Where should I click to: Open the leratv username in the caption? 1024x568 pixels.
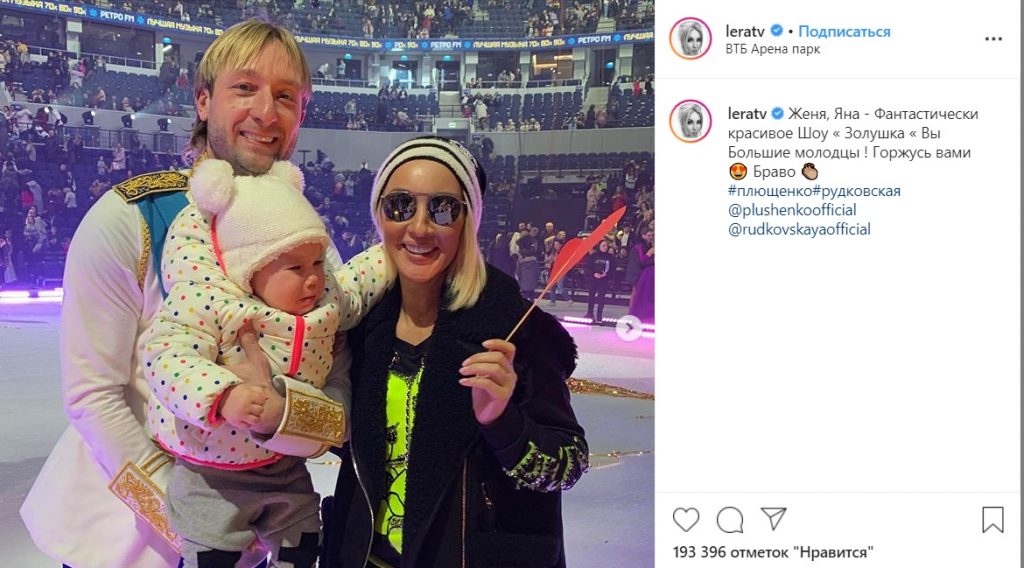point(747,114)
